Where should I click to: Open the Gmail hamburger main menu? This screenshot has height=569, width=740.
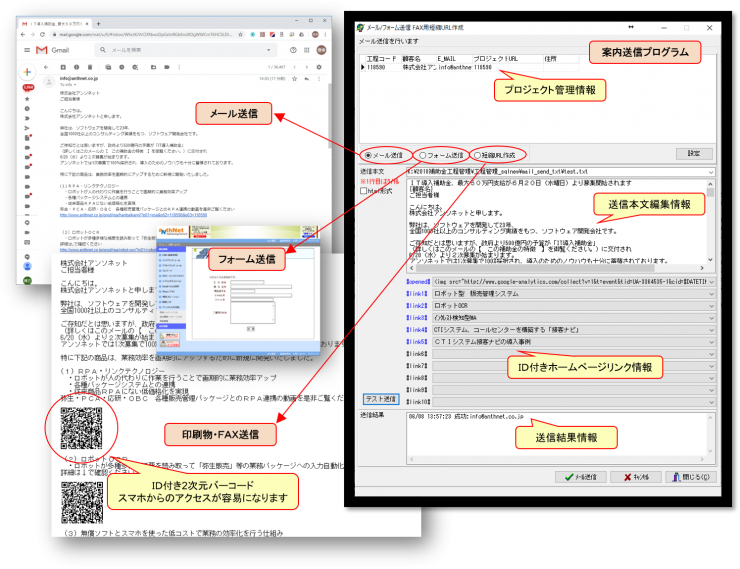[27, 50]
